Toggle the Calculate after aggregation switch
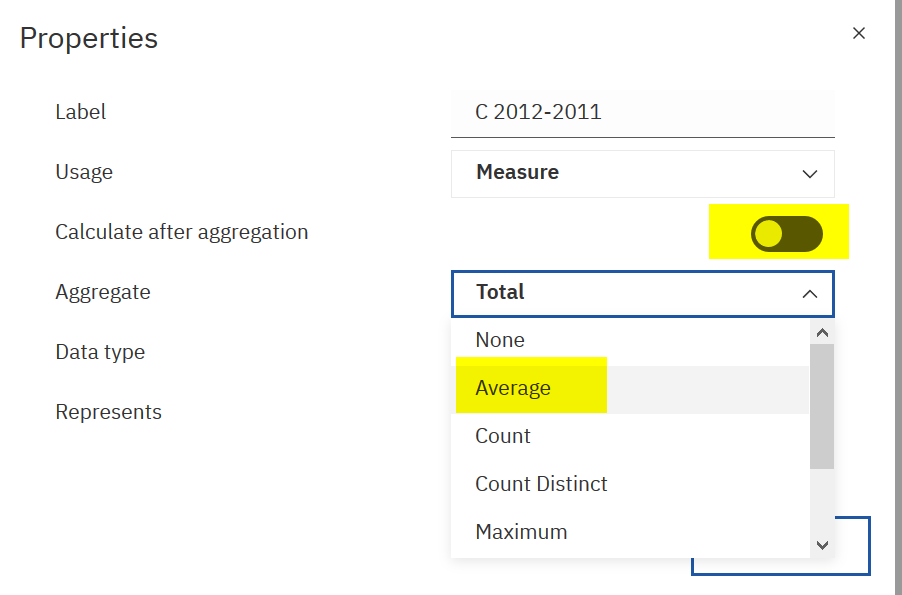The width and height of the screenshot is (902, 595). 786,234
